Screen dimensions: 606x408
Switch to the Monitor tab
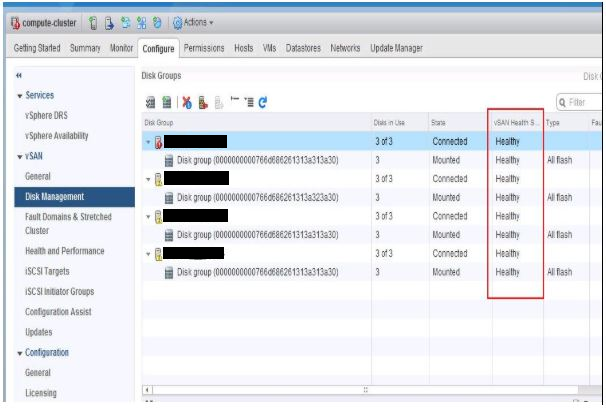[121, 48]
